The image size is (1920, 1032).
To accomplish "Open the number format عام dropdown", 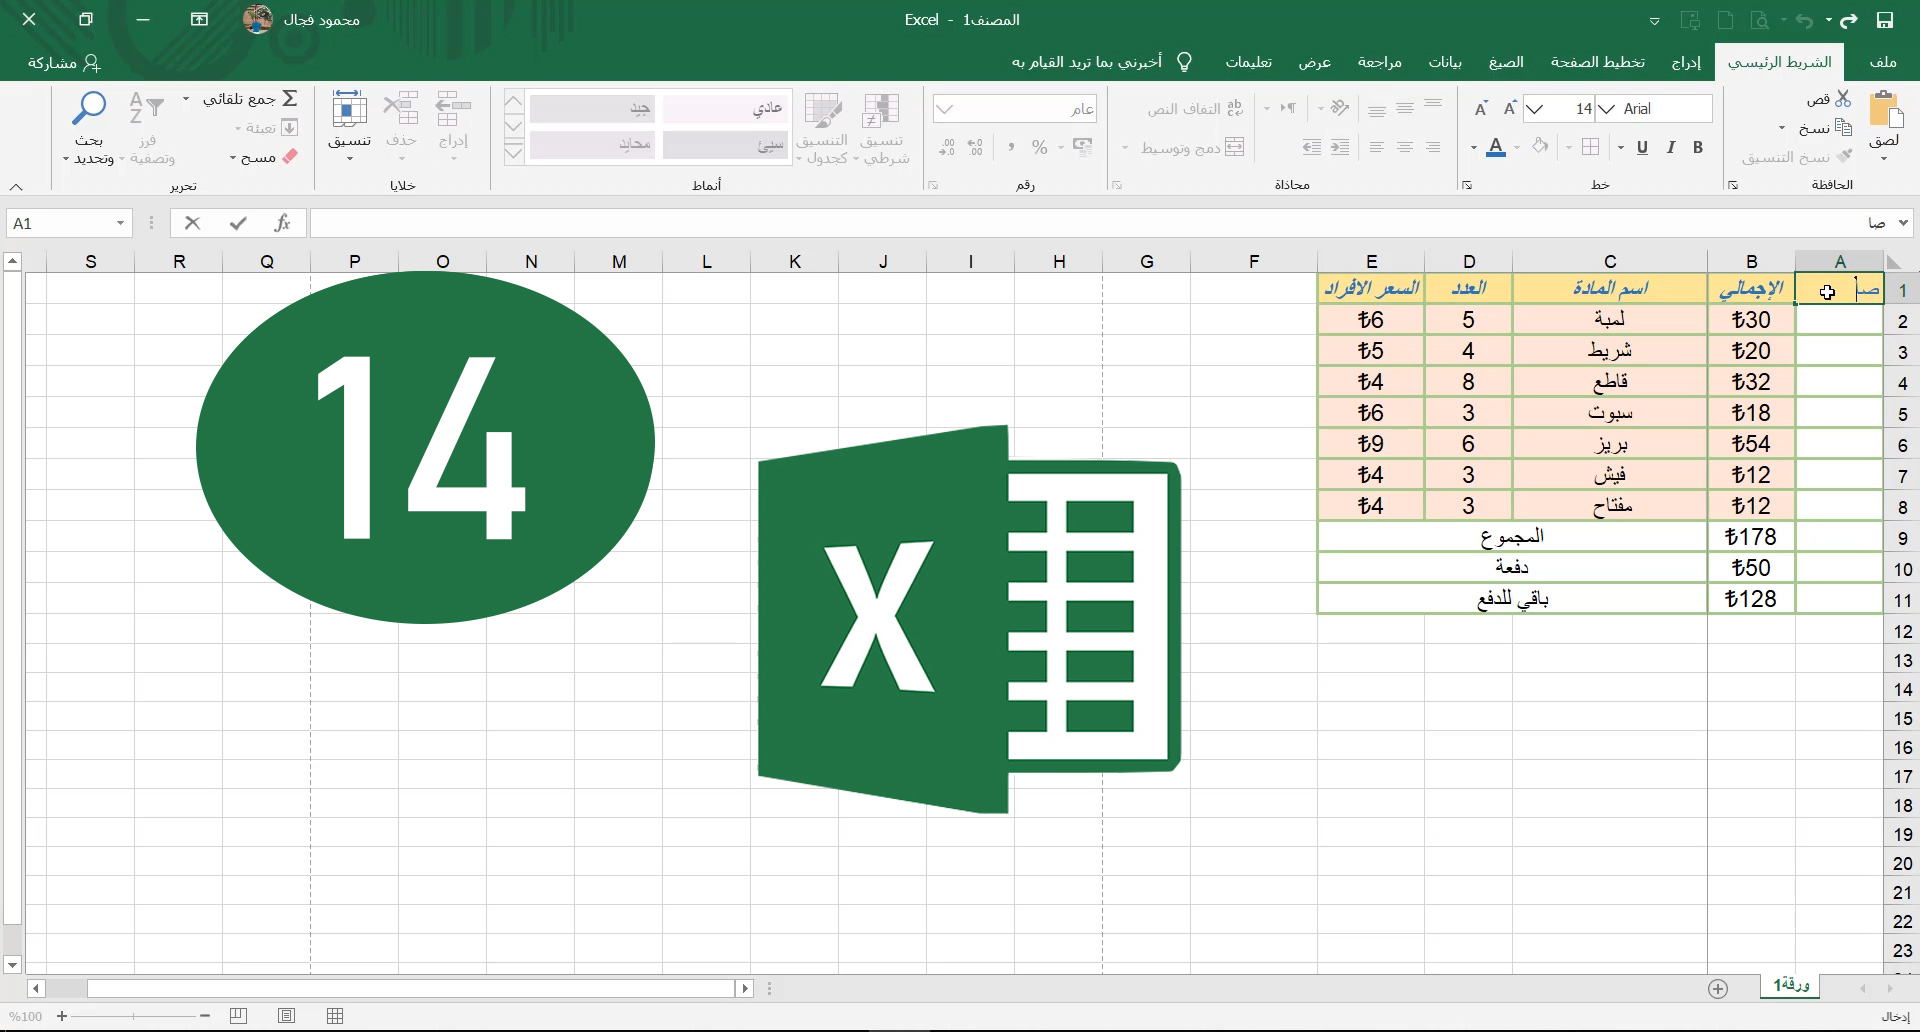I will tap(945, 108).
